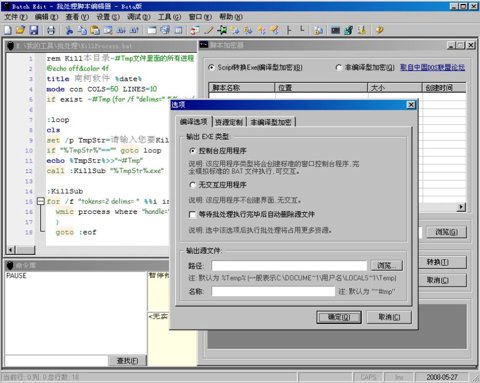480x383 pixels.
Task: Paste using the clipboard toolbar icon
Action: coord(95,30)
